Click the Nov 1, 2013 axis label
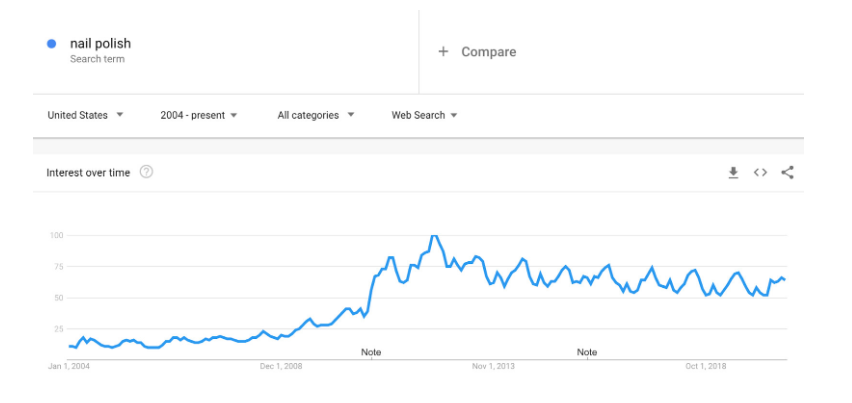 coord(493,367)
